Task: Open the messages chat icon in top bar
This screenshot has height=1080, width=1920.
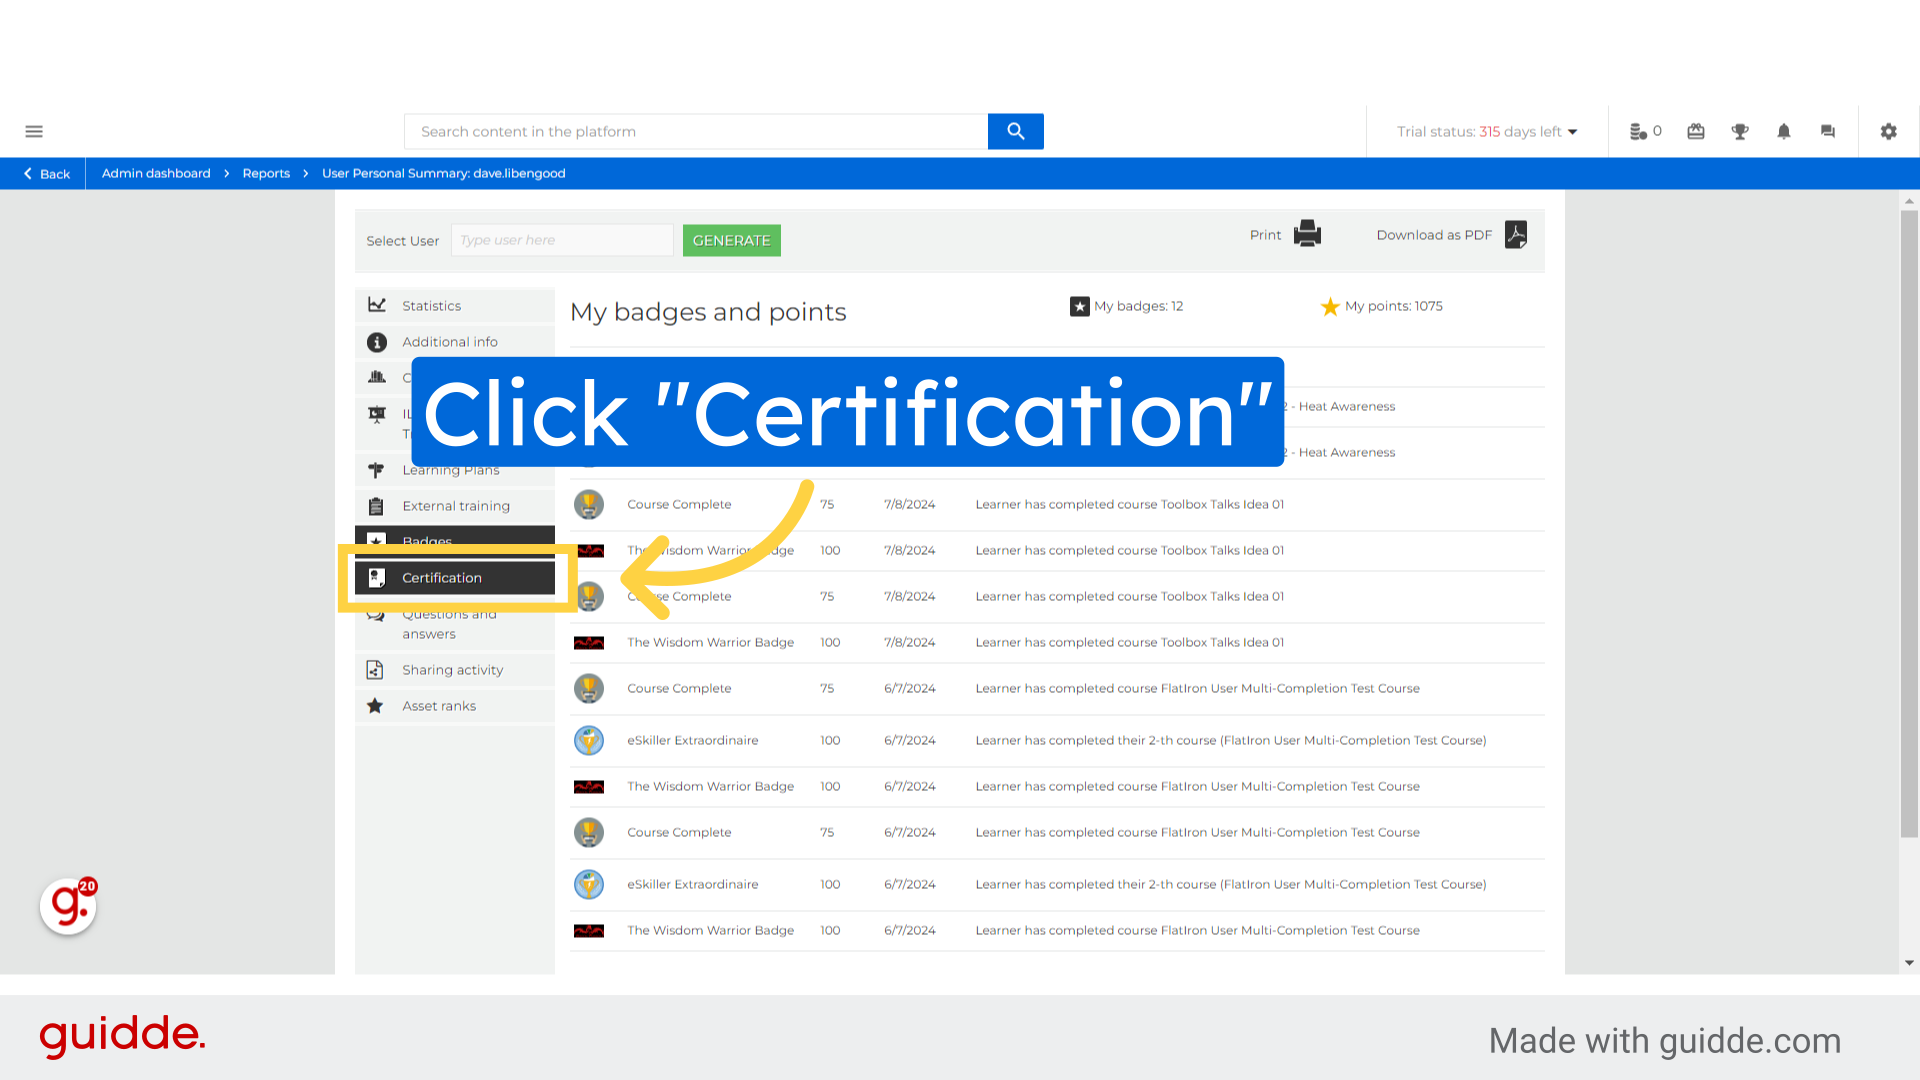Action: [1827, 131]
